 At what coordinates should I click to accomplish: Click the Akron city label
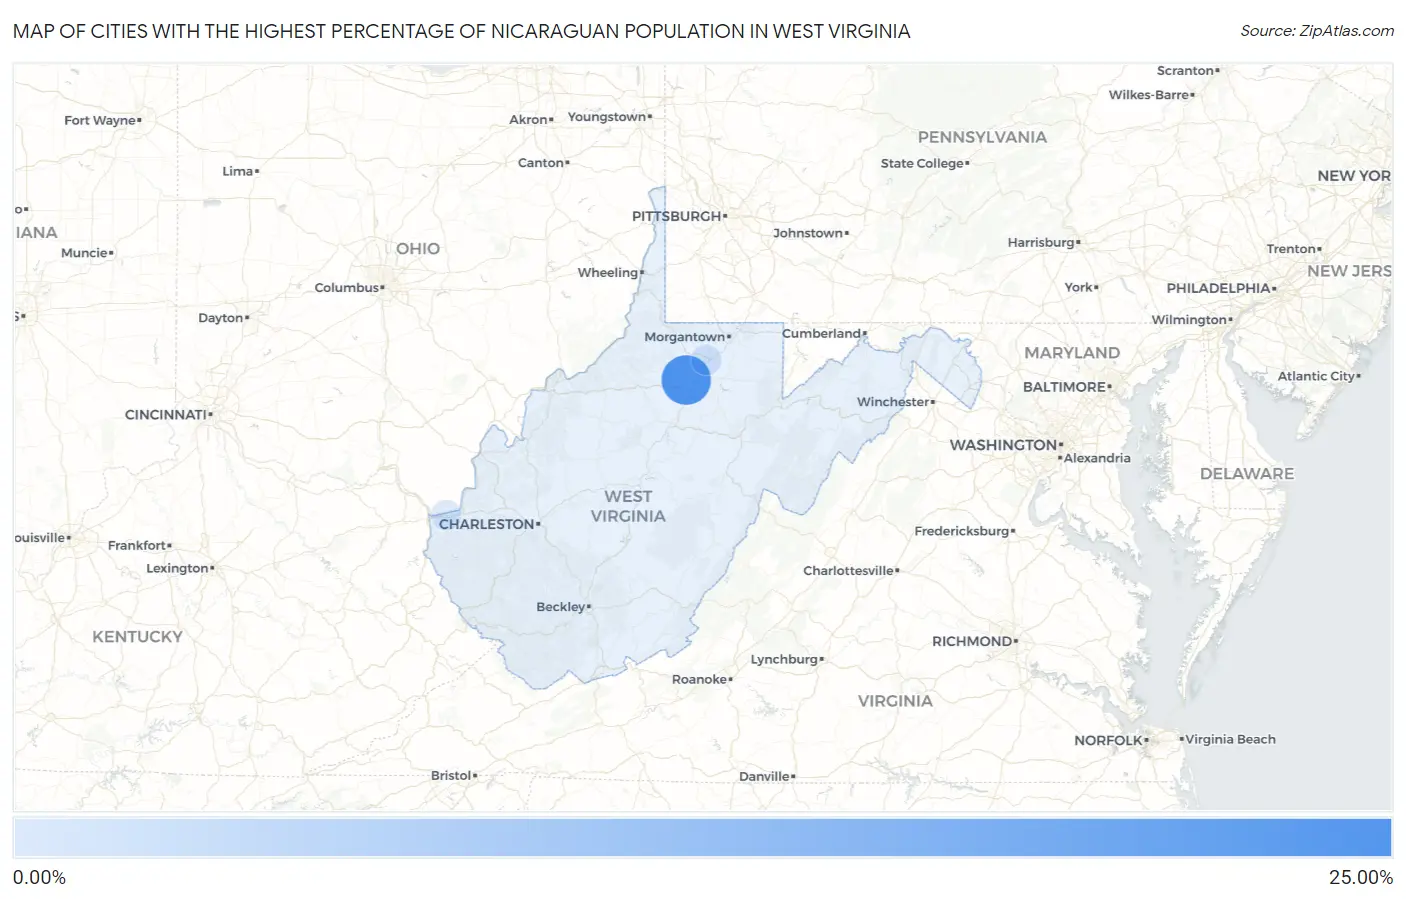529,120
